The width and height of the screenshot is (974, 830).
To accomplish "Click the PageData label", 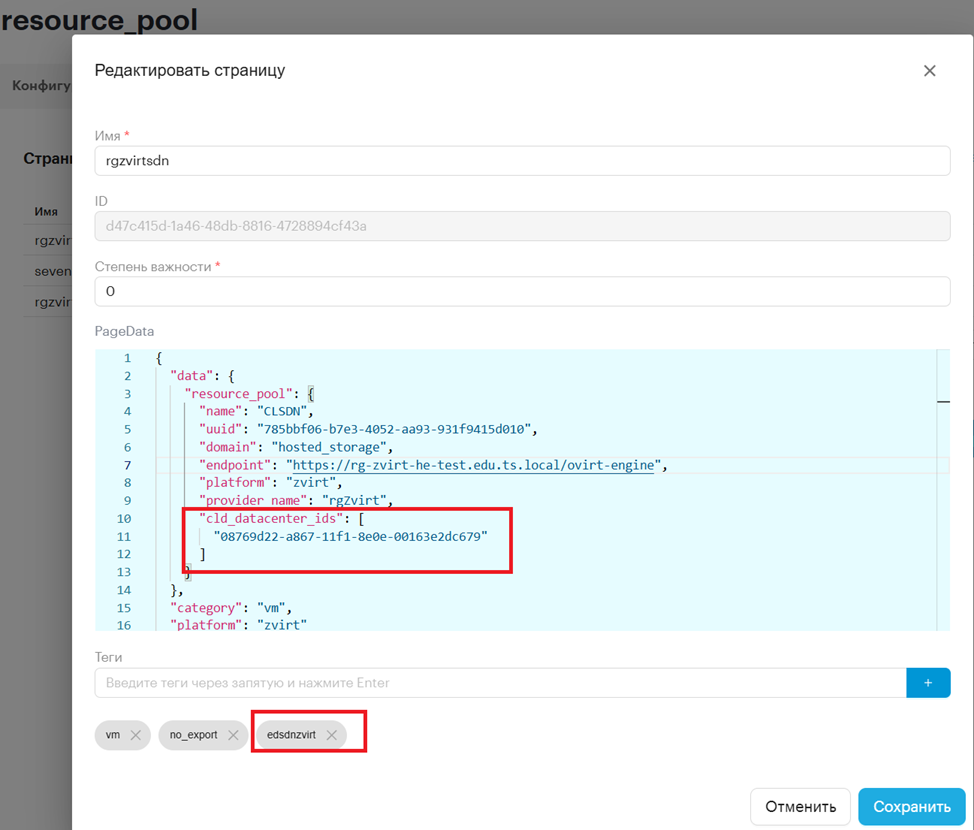I will [124, 332].
